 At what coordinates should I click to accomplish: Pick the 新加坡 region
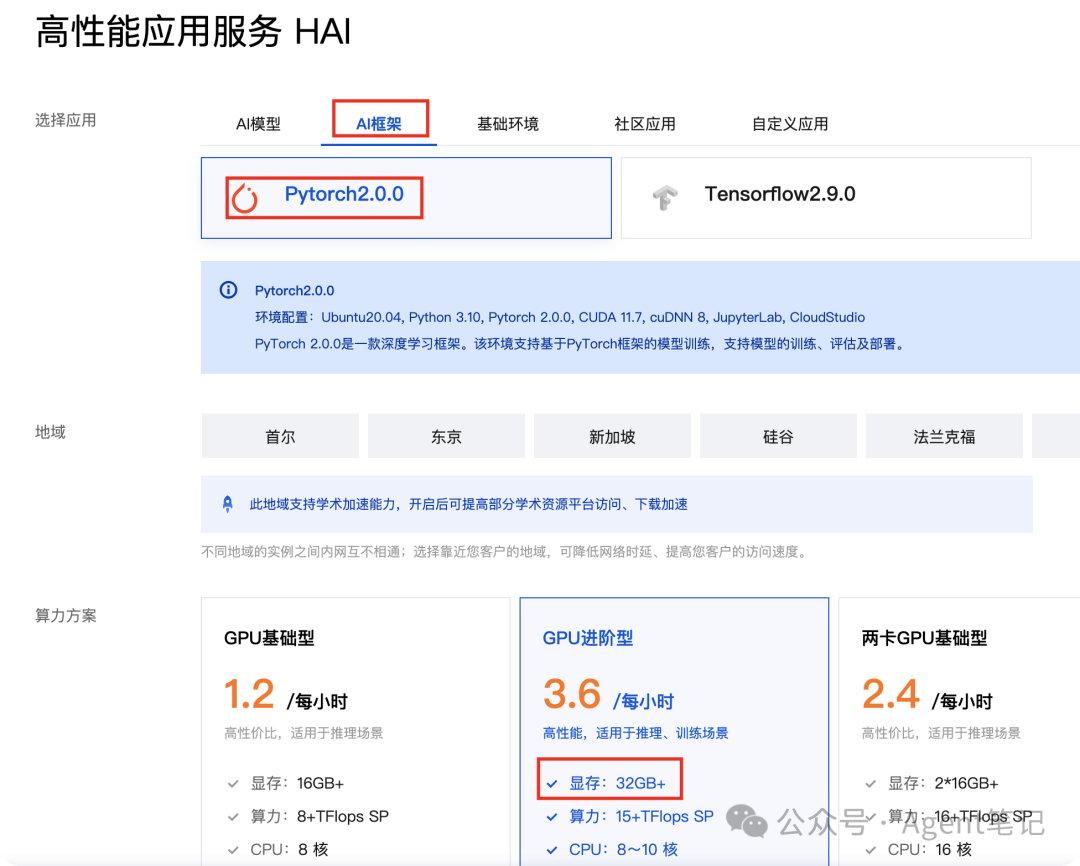click(x=612, y=436)
